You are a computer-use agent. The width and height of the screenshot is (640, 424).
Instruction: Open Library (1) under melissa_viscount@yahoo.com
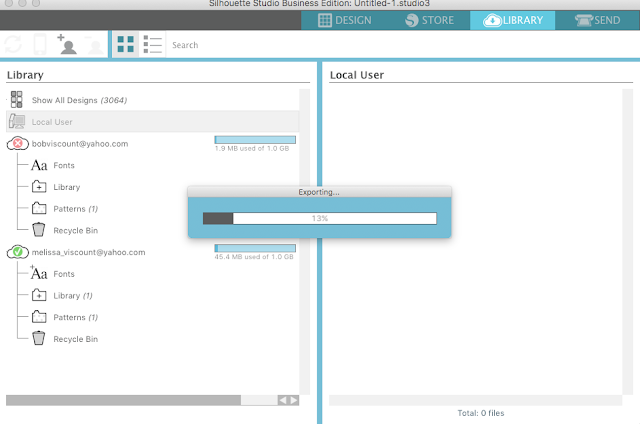pyautogui.click(x=73, y=295)
